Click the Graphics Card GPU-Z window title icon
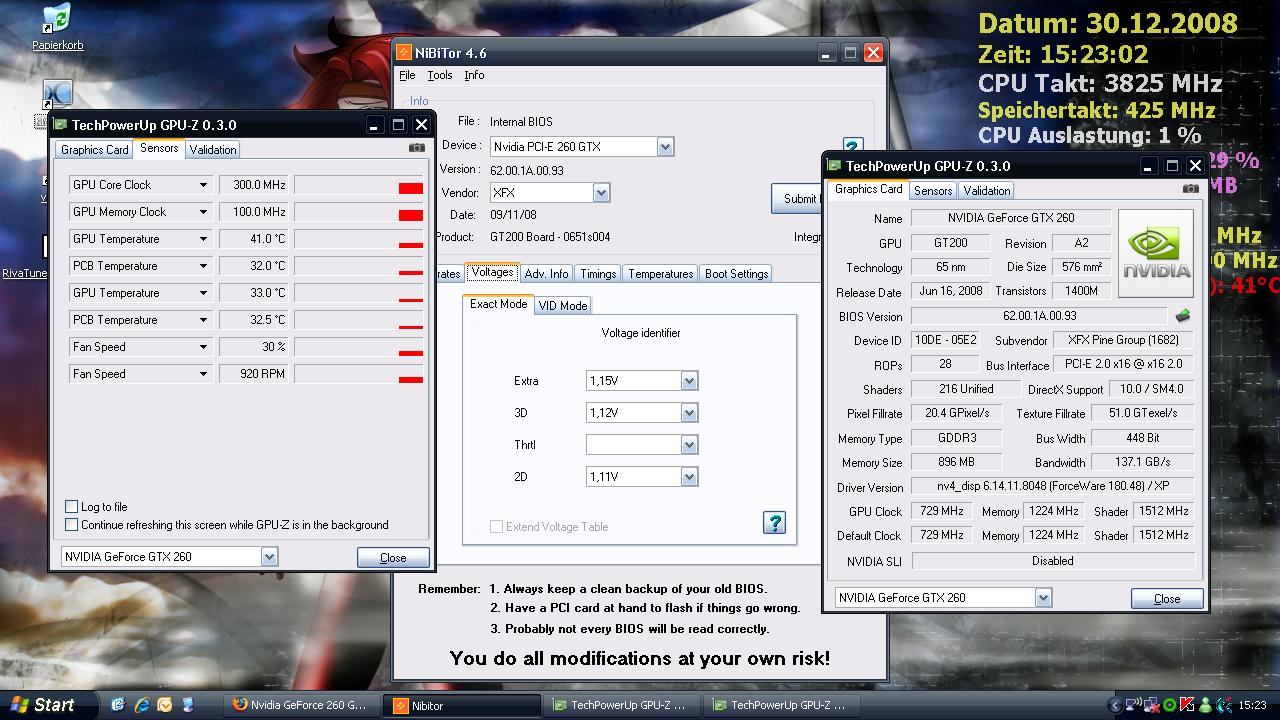The image size is (1280, 720). 834,166
